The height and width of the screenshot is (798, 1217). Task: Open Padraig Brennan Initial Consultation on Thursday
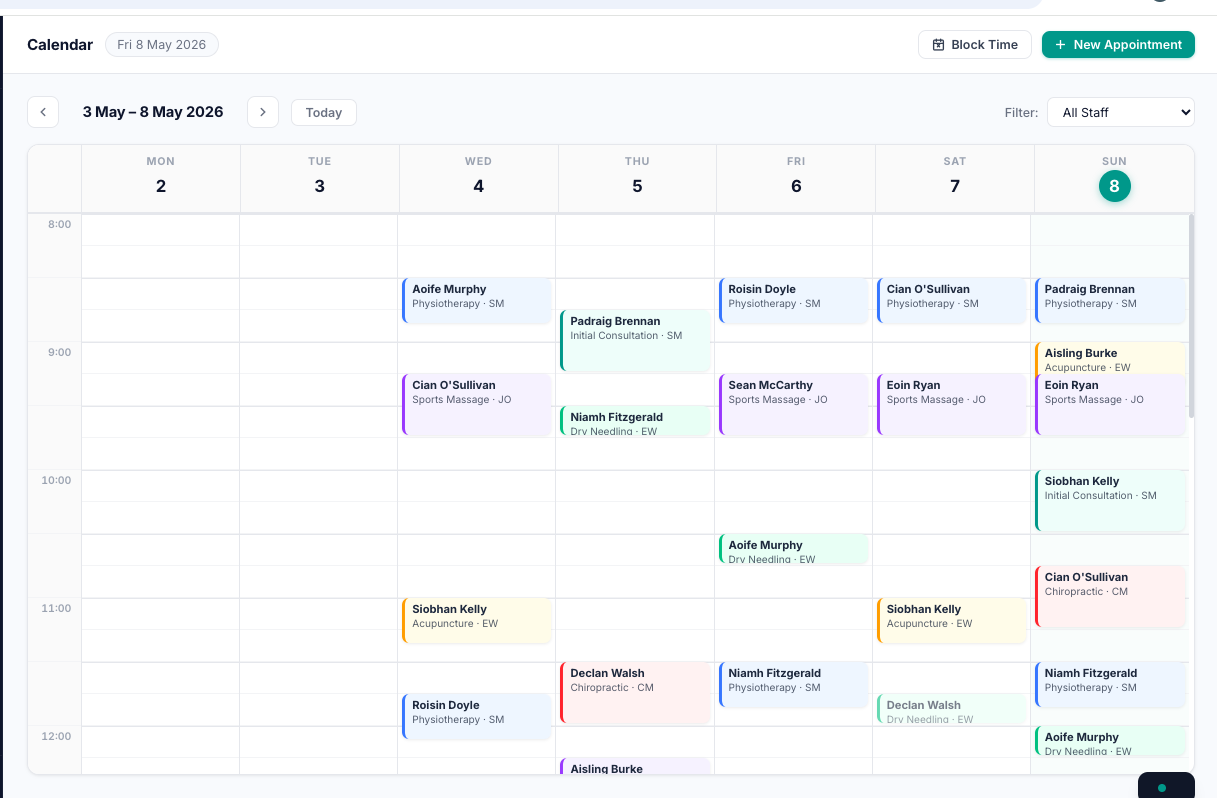pos(635,341)
